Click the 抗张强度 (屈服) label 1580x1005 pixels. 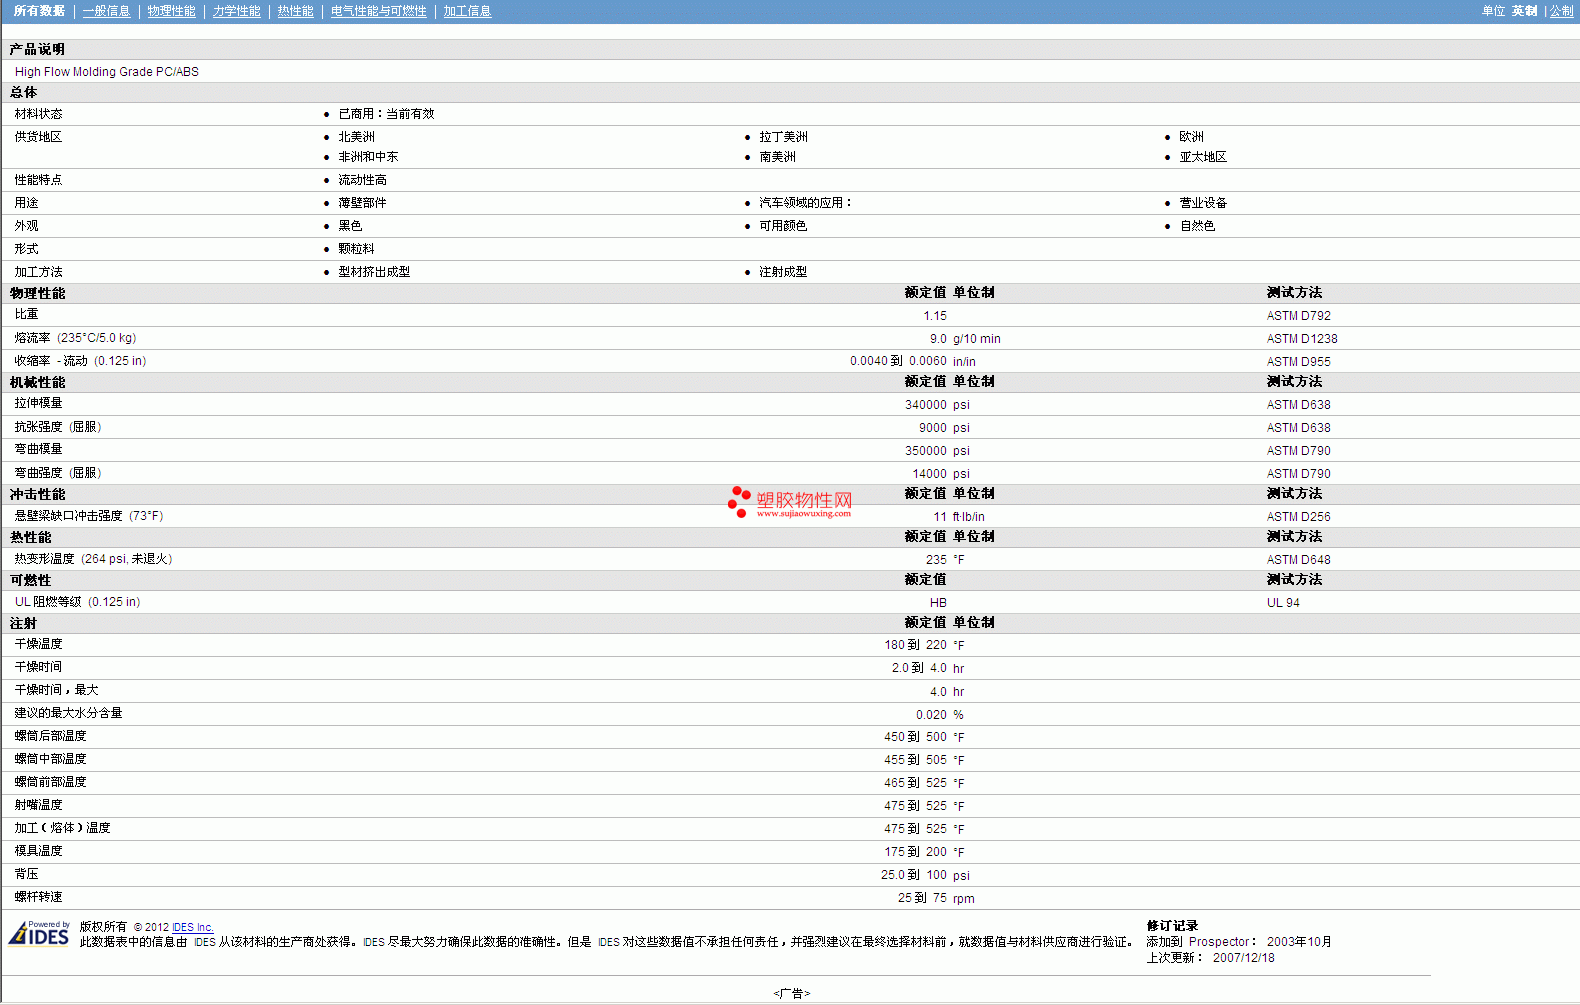click(x=58, y=427)
